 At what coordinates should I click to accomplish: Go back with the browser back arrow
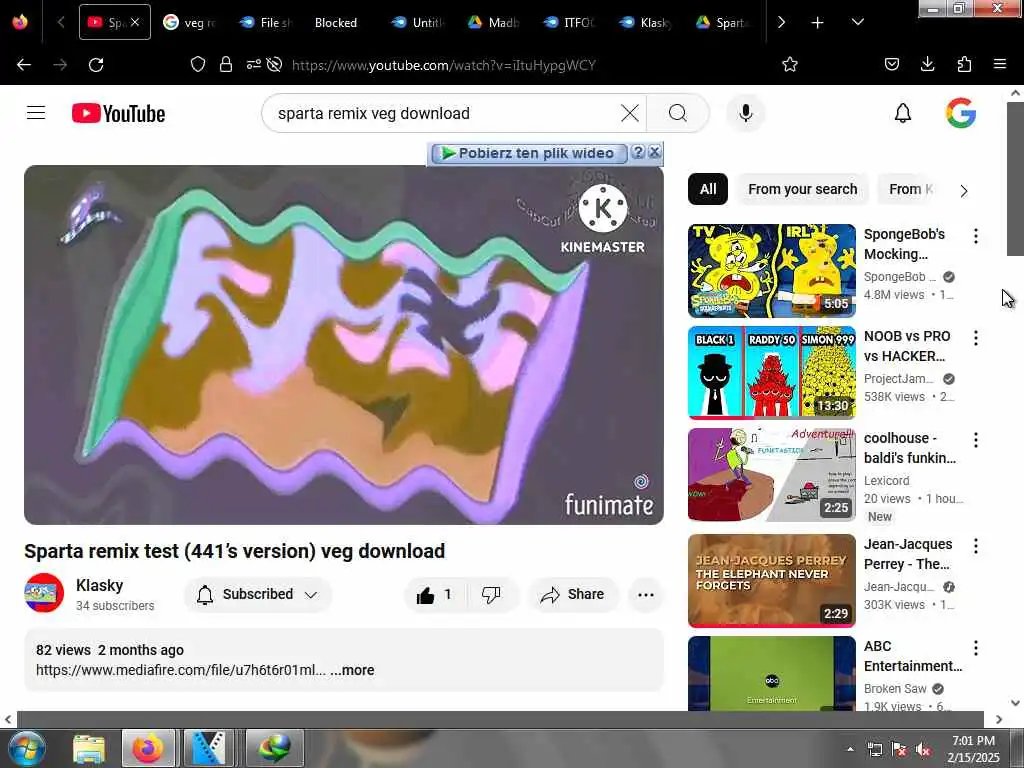24,65
